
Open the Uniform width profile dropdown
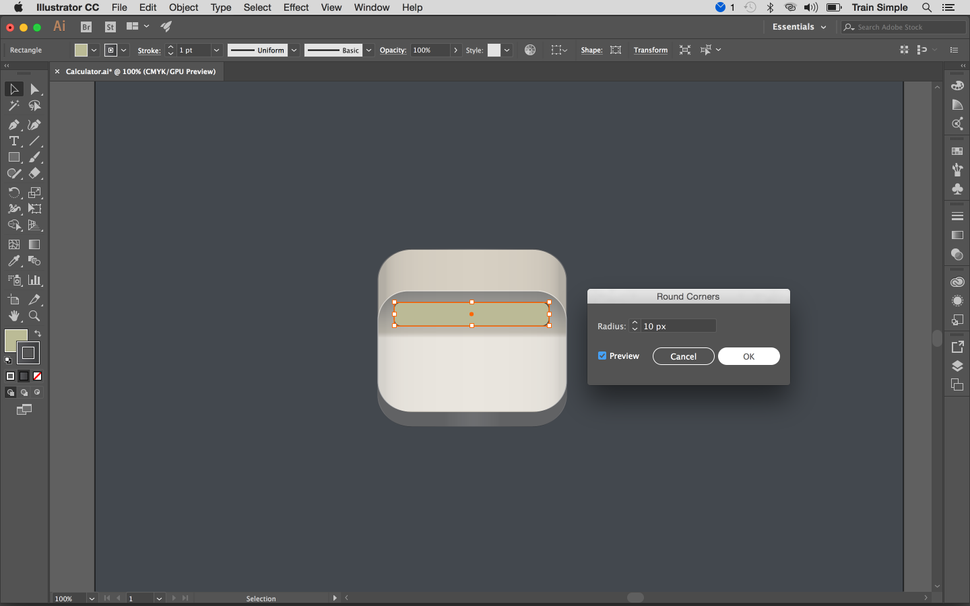[293, 49]
